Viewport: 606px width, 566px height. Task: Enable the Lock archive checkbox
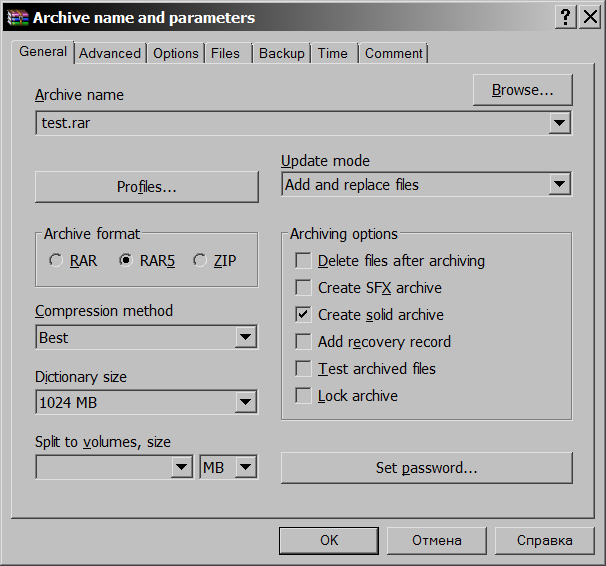[x=303, y=396]
